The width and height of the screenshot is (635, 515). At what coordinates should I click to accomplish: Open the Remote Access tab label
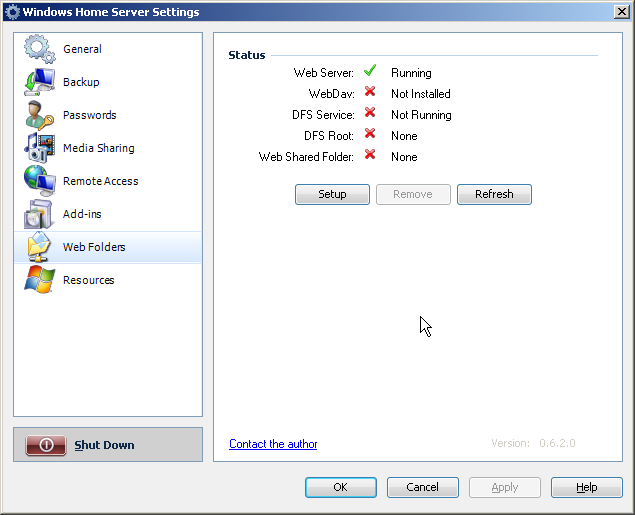click(x=100, y=181)
